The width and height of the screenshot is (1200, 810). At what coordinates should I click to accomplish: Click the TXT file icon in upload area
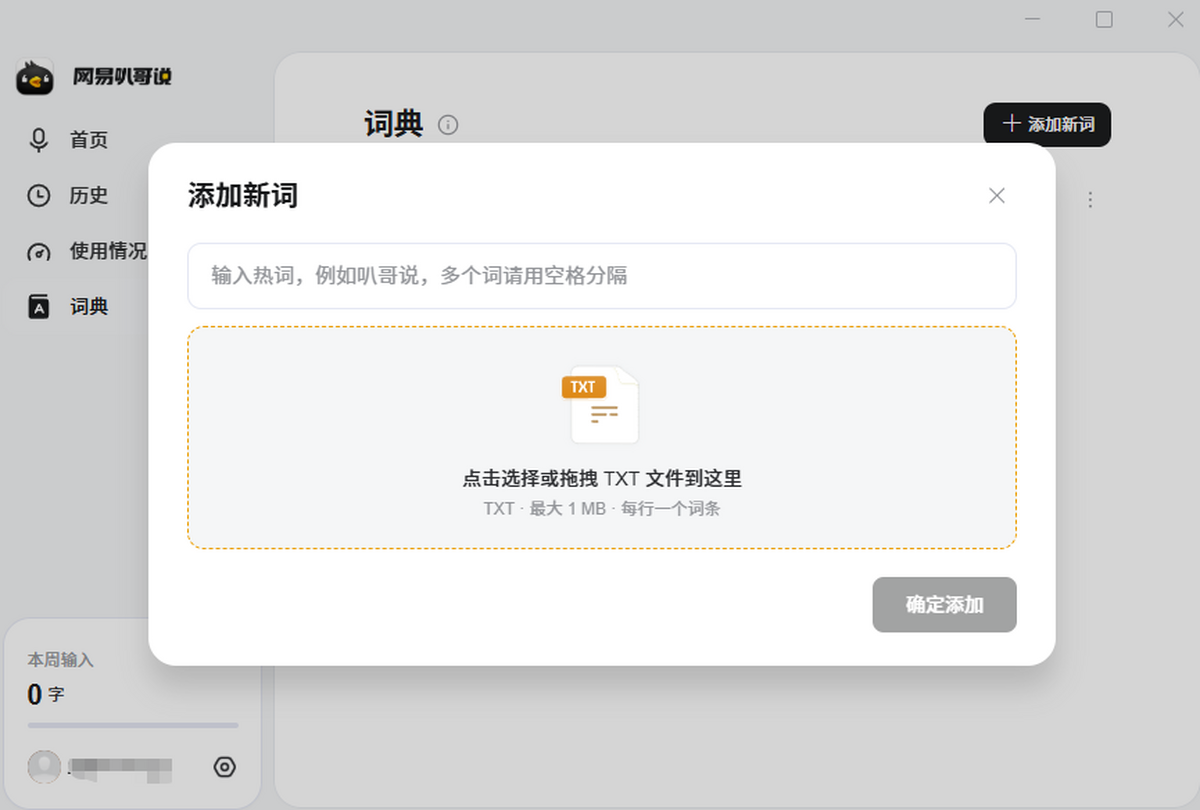601,404
